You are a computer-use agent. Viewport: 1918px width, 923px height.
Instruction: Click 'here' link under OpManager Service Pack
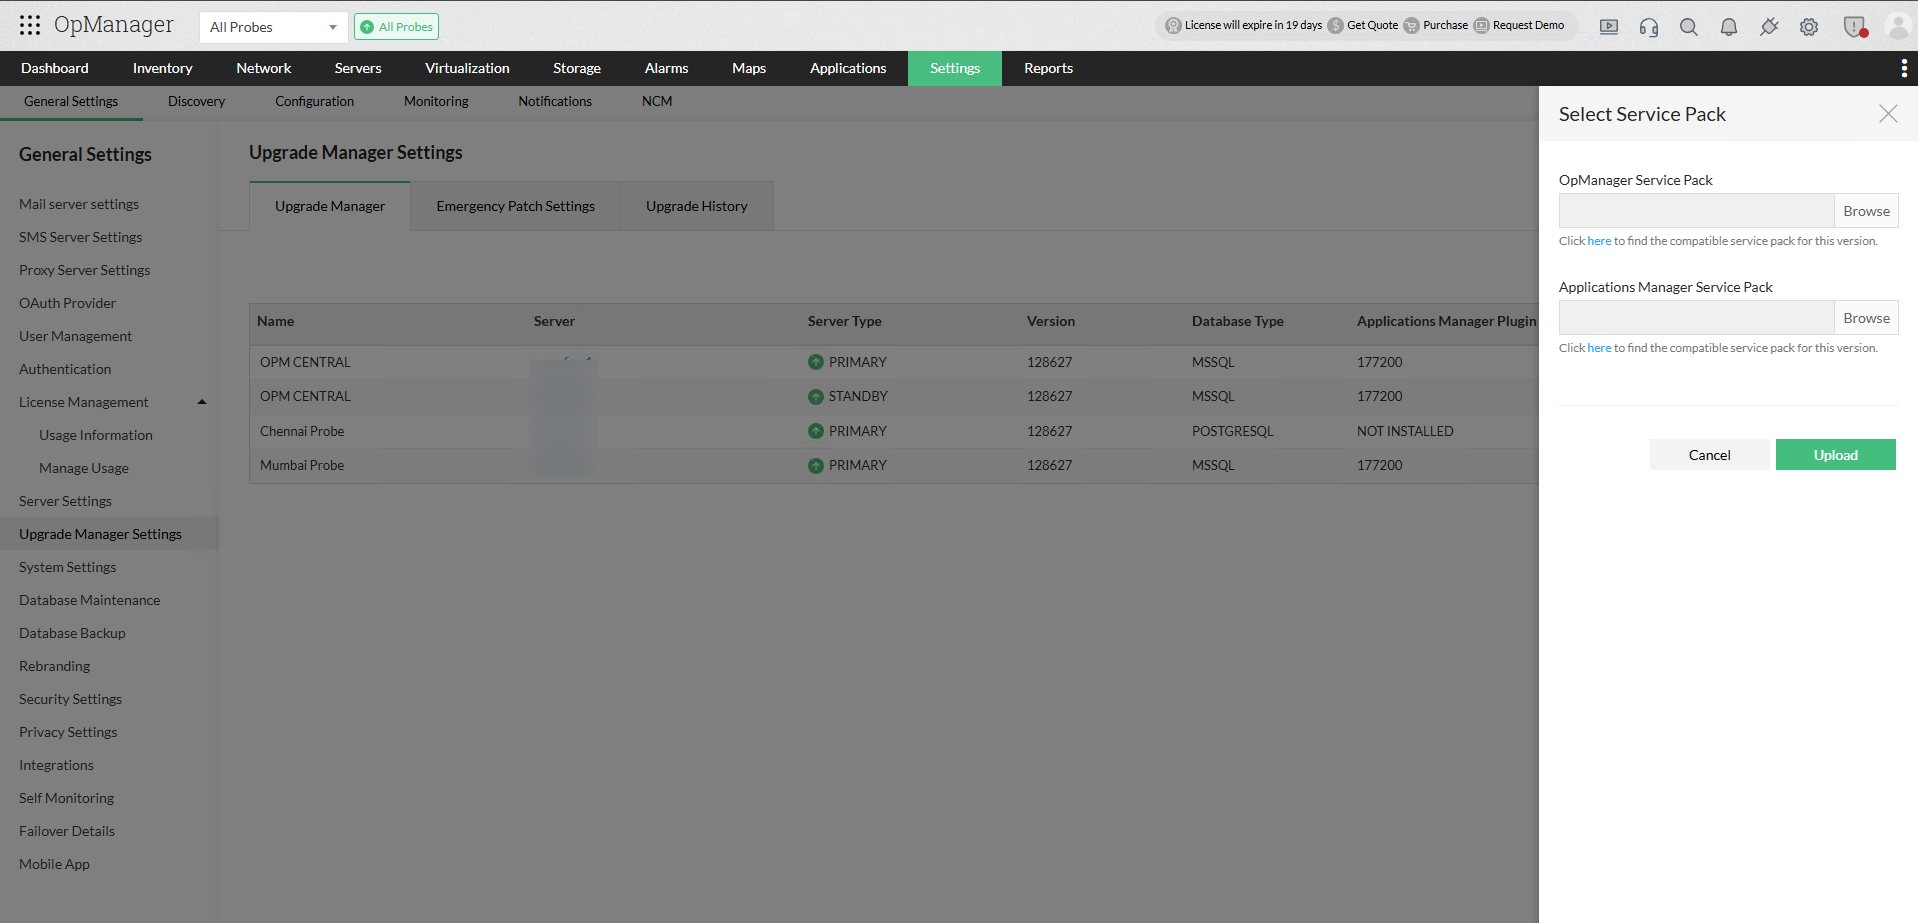click(1599, 241)
